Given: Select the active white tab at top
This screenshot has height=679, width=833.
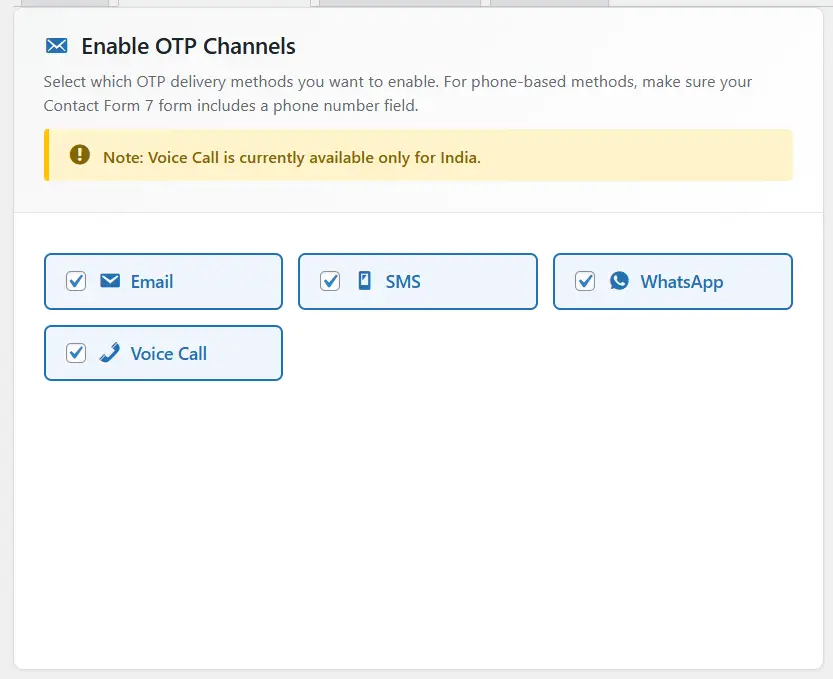Looking at the screenshot, I should (x=214, y=3).
